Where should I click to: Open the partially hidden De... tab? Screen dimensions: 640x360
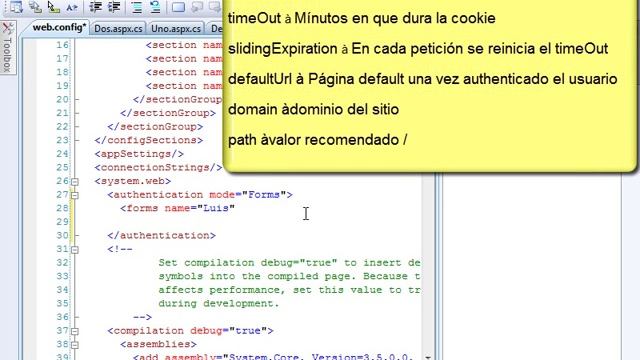tap(215, 29)
